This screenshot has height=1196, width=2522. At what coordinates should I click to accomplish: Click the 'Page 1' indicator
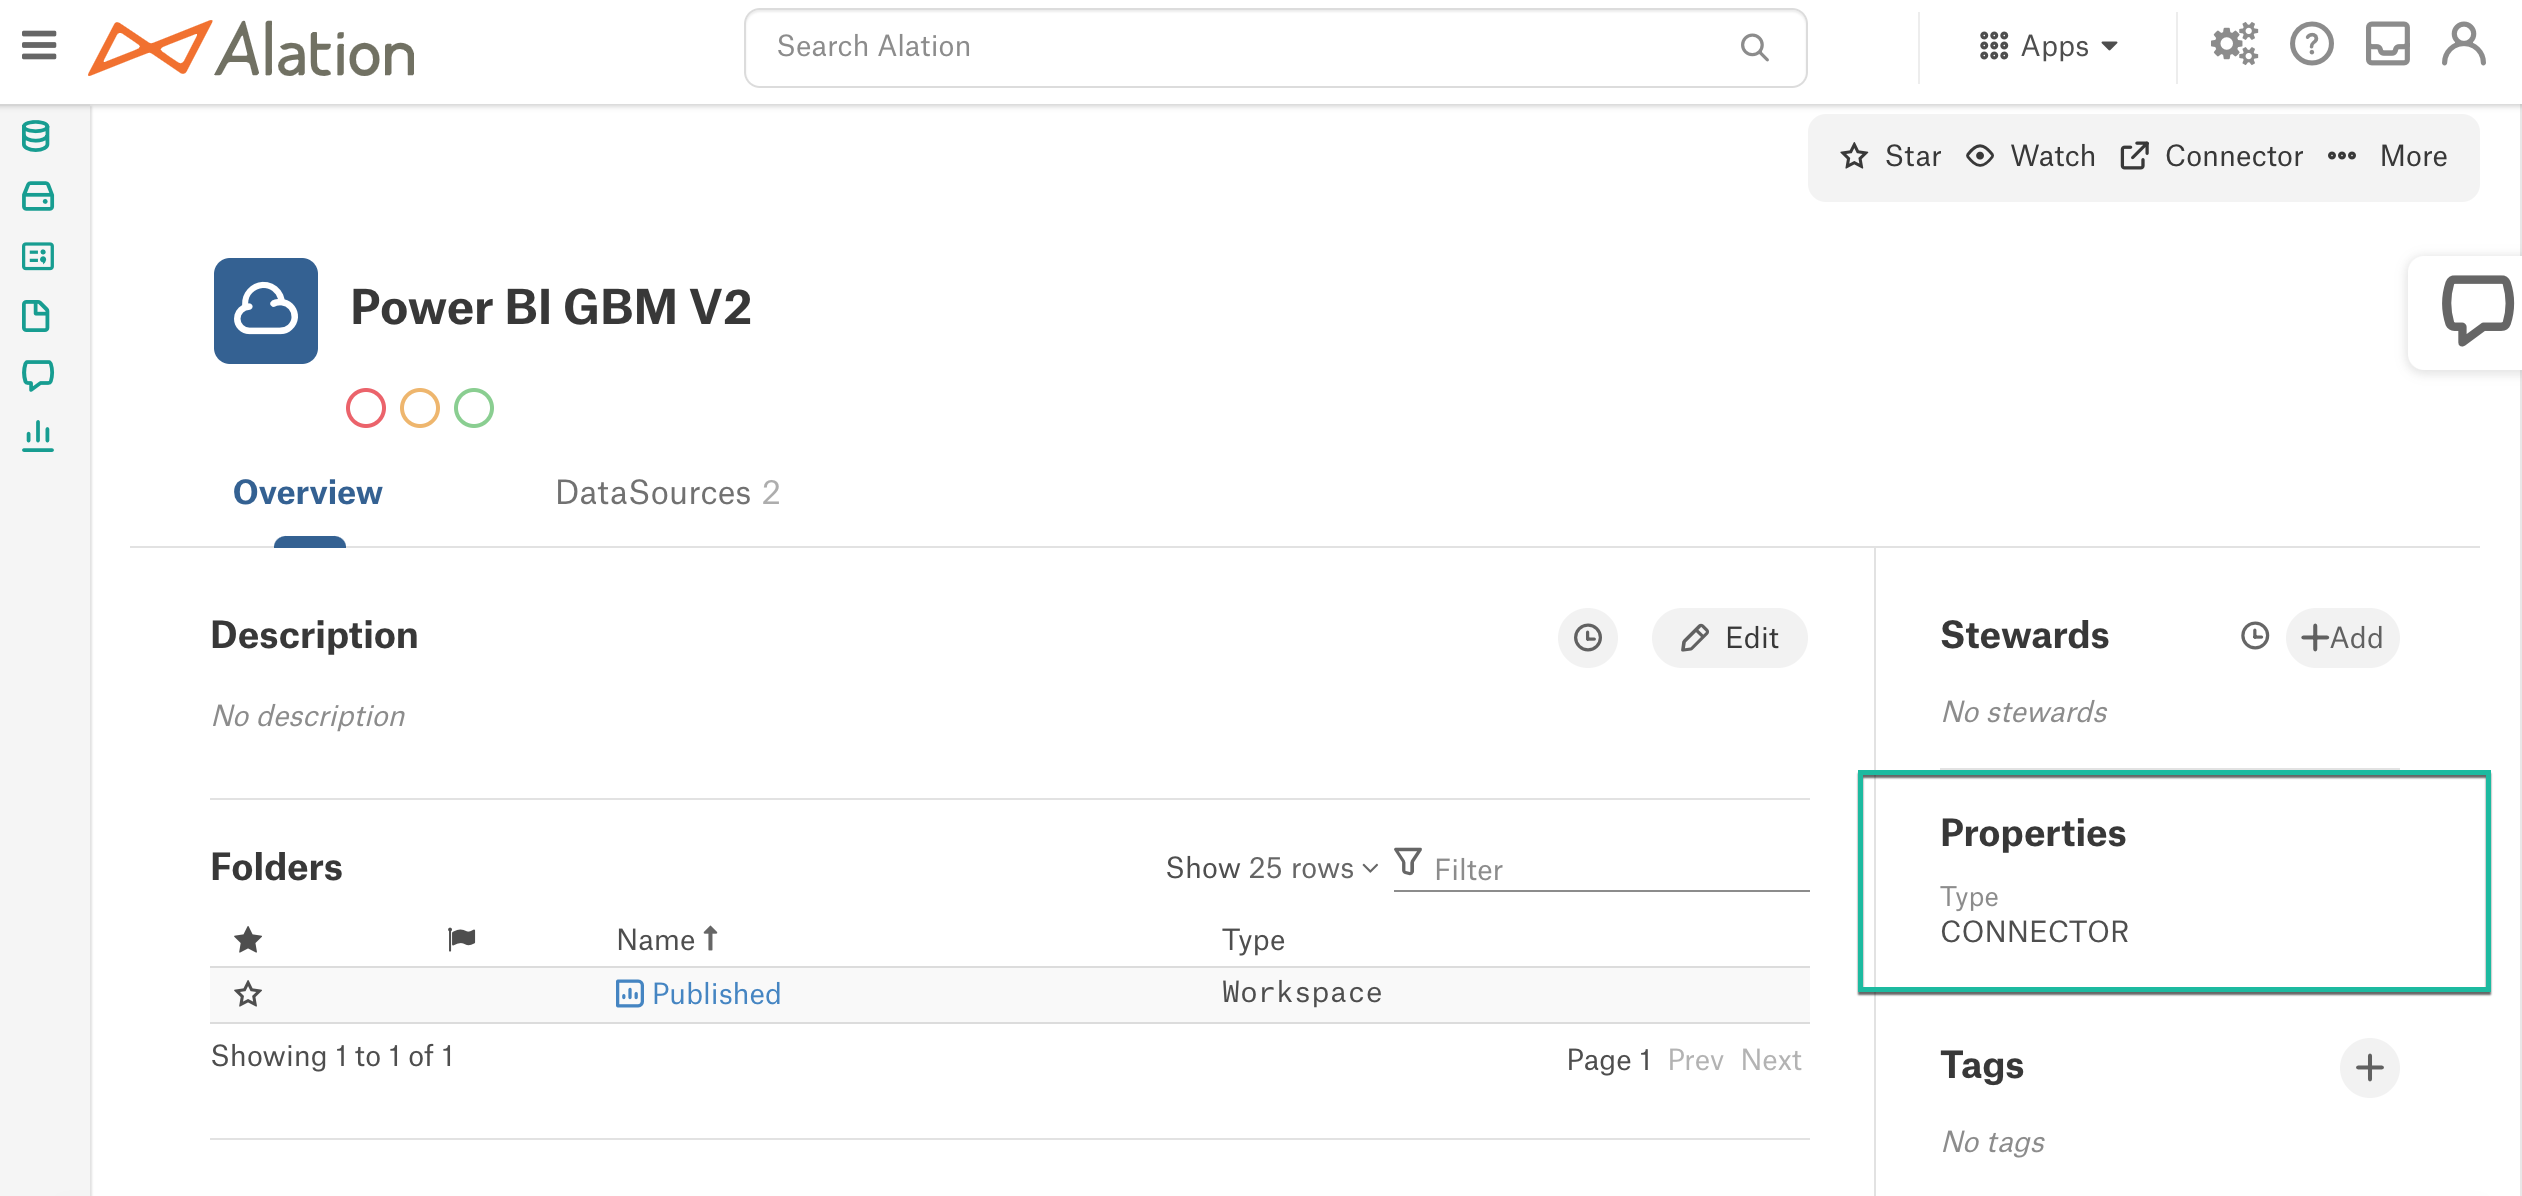tap(1608, 1060)
